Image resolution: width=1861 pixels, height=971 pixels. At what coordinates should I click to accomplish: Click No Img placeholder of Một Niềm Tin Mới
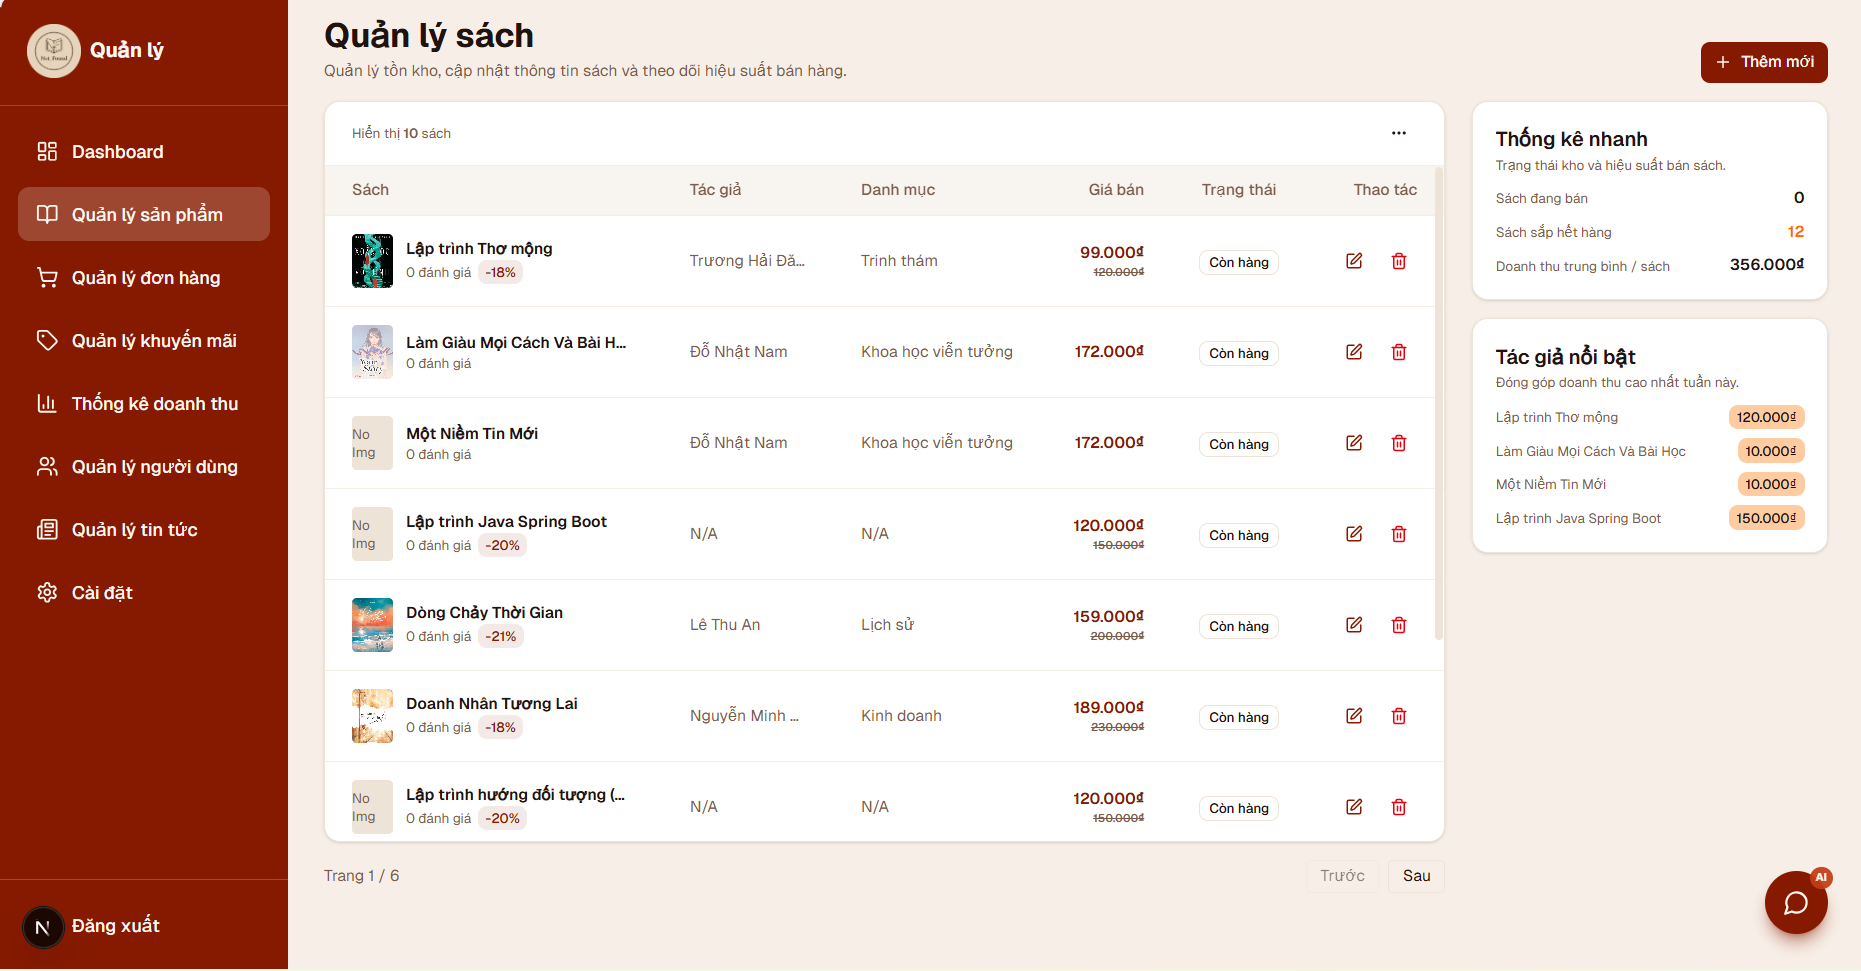coord(372,443)
